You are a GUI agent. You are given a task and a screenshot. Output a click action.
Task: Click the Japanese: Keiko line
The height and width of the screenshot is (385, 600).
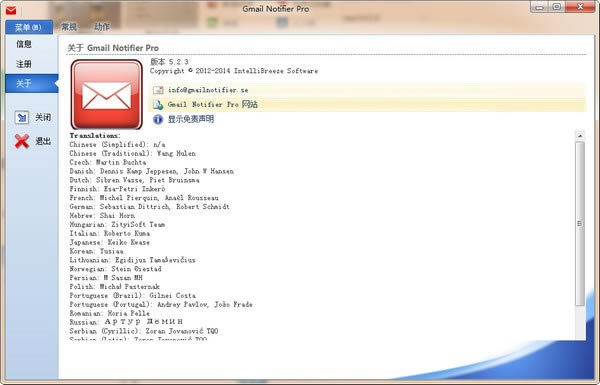[x=109, y=242]
